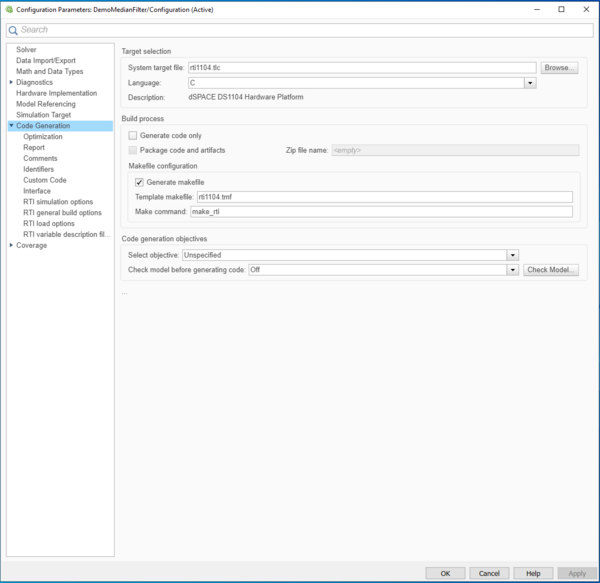Viewport: 600px width, 583px height.
Task: Open the Language dropdown
Action: (x=530, y=83)
